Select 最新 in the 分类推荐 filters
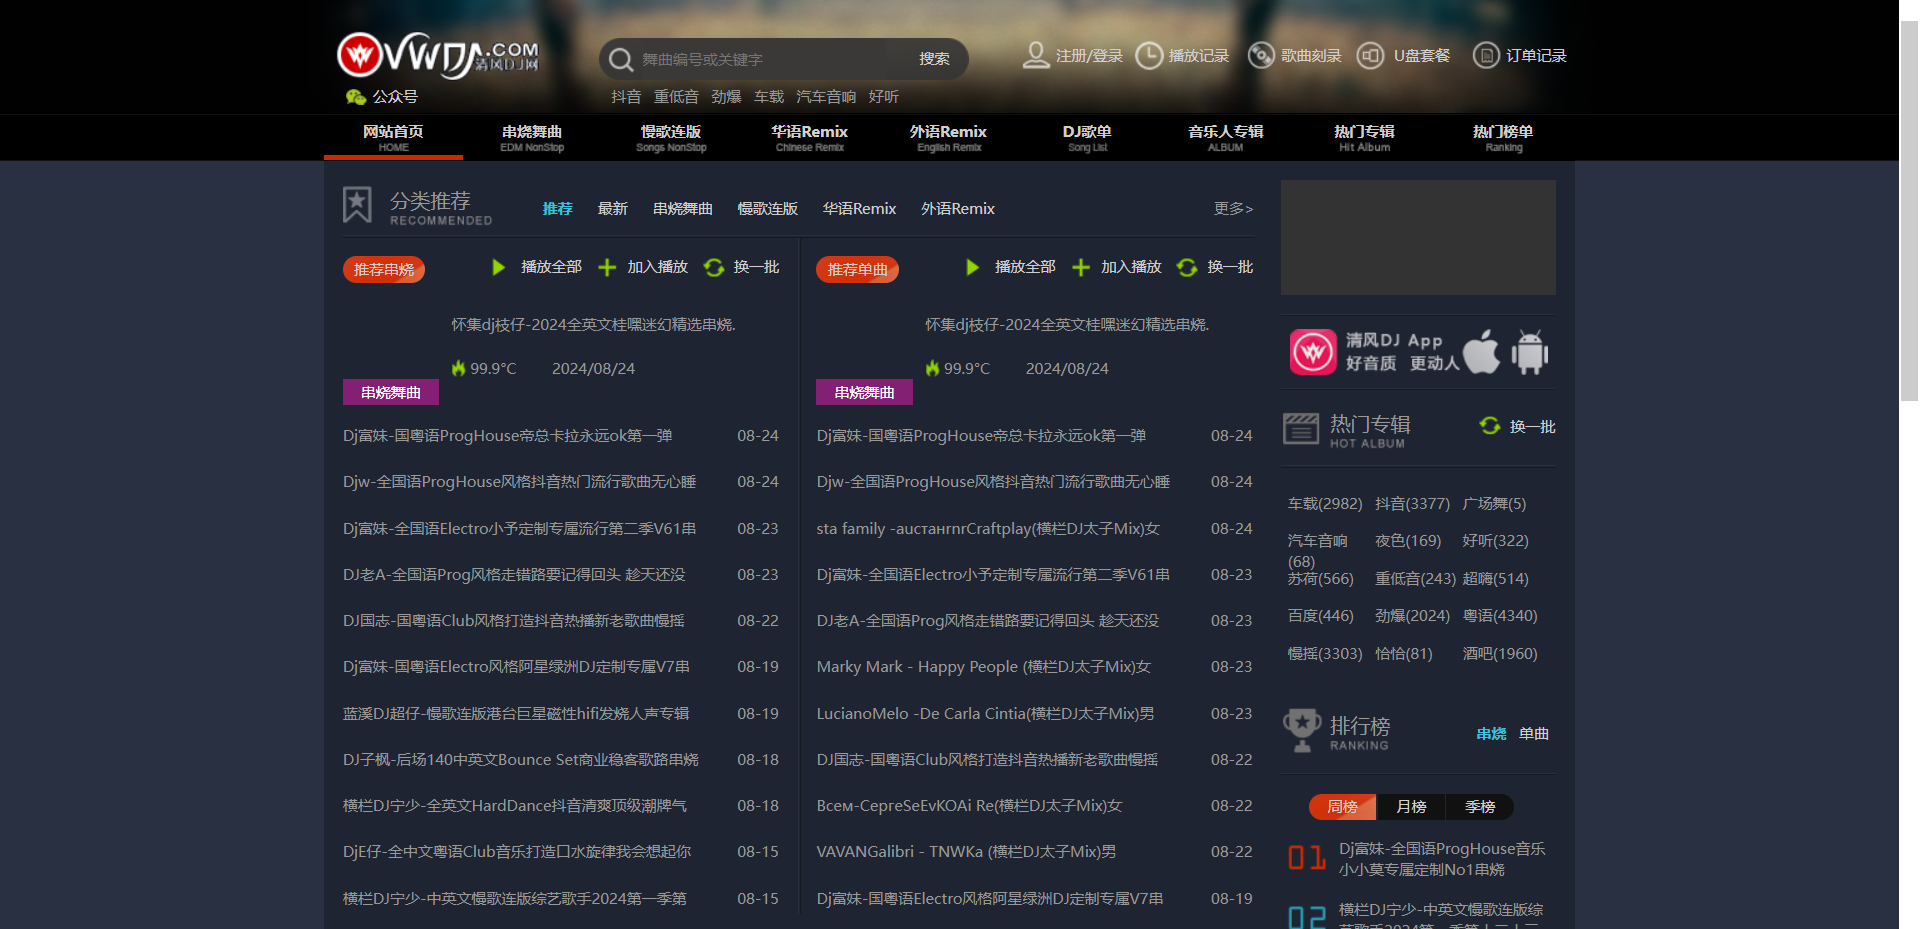Screen dimensions: 1920x929 click(x=613, y=208)
